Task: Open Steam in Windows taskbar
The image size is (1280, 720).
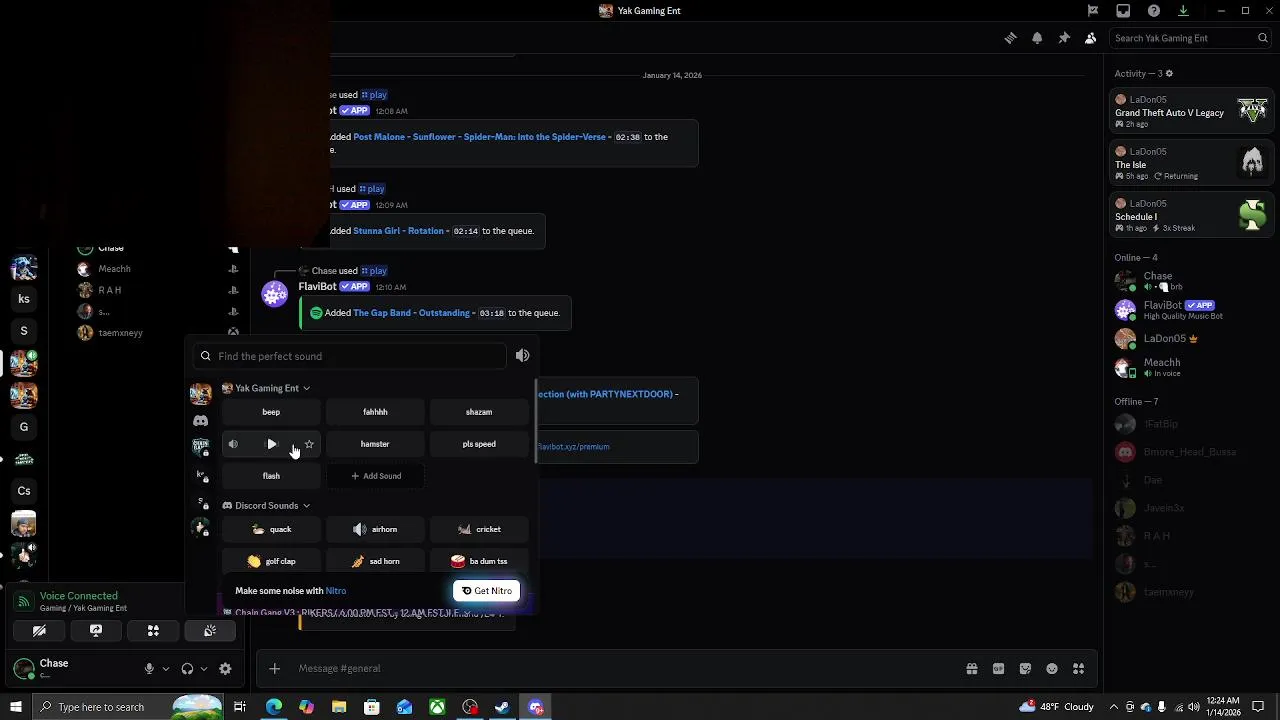Action: (503, 707)
